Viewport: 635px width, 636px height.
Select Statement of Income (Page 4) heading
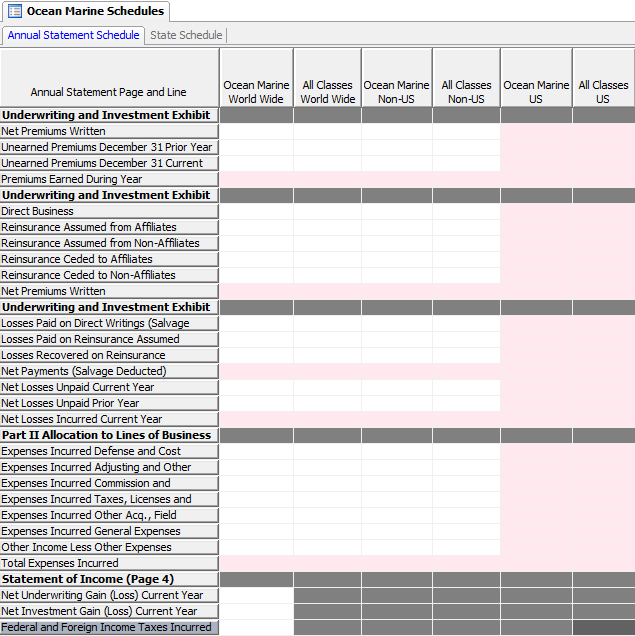(109, 579)
